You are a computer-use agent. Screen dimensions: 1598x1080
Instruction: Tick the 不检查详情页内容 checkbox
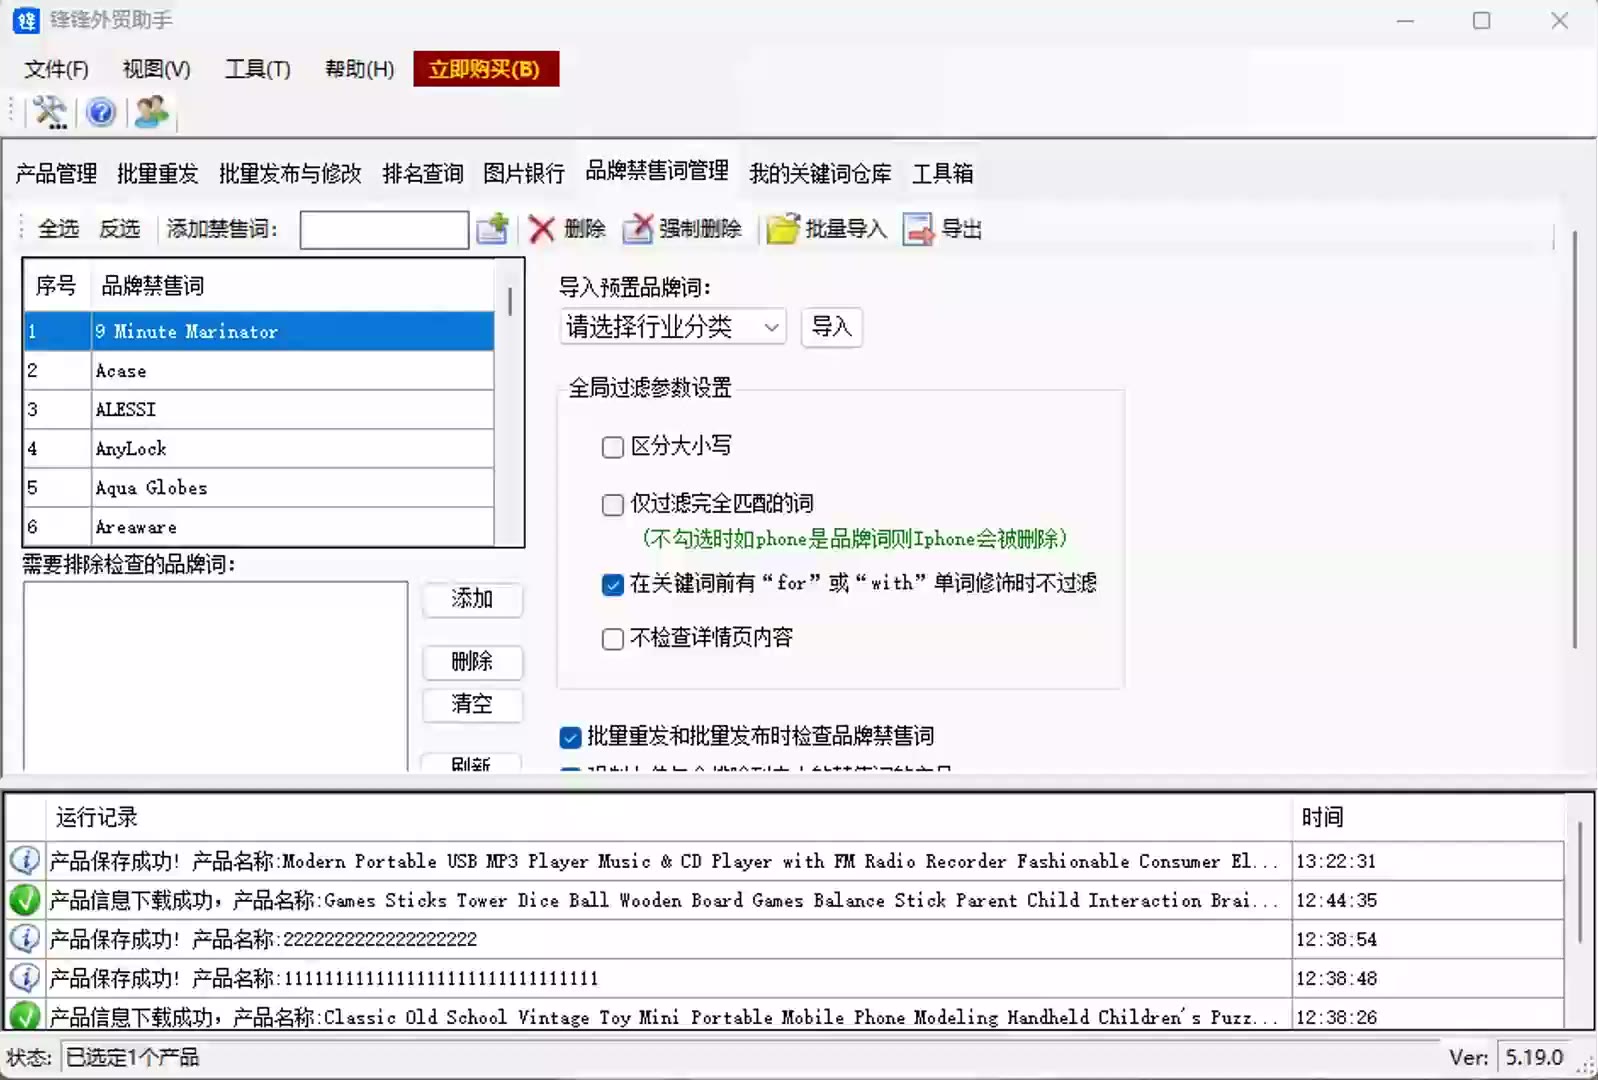click(613, 639)
